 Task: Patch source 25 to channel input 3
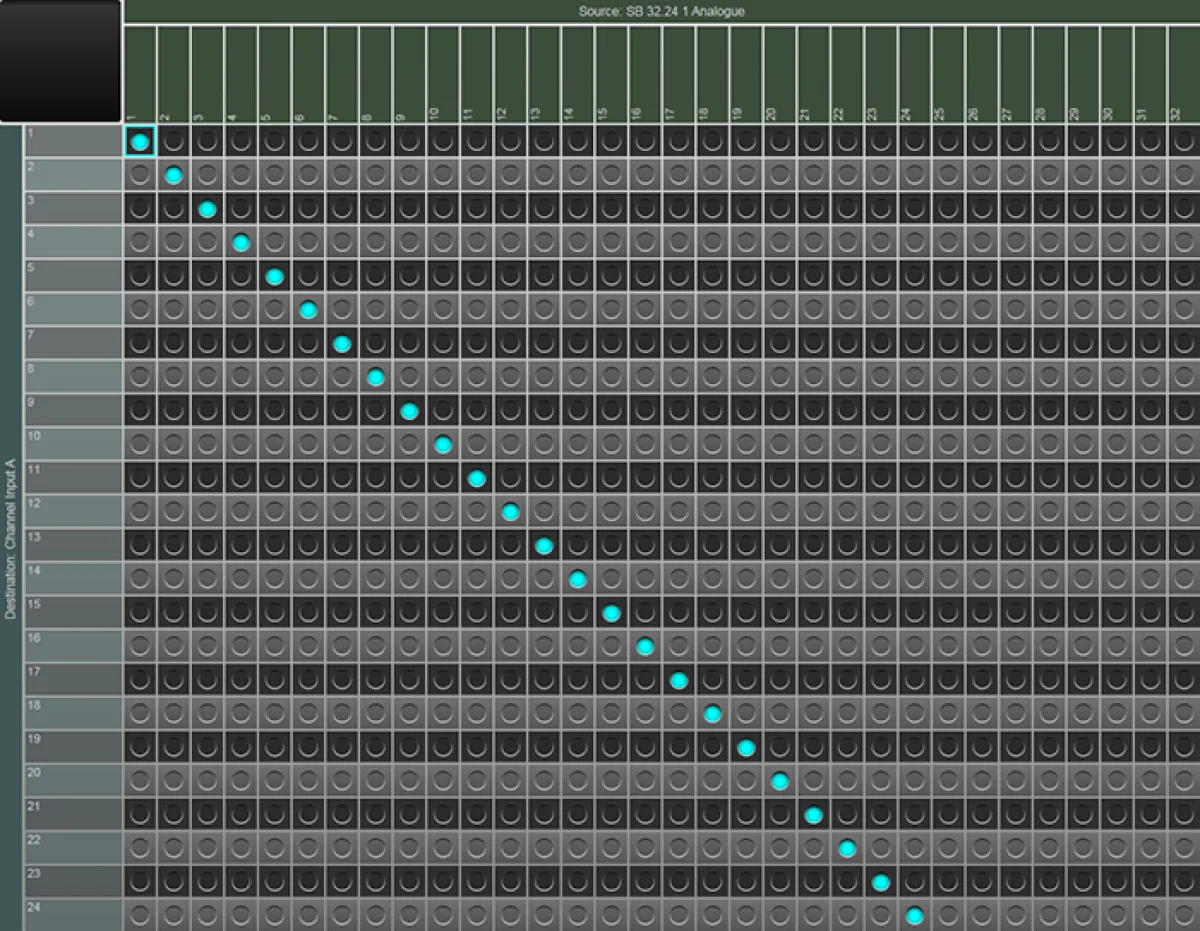pos(948,210)
